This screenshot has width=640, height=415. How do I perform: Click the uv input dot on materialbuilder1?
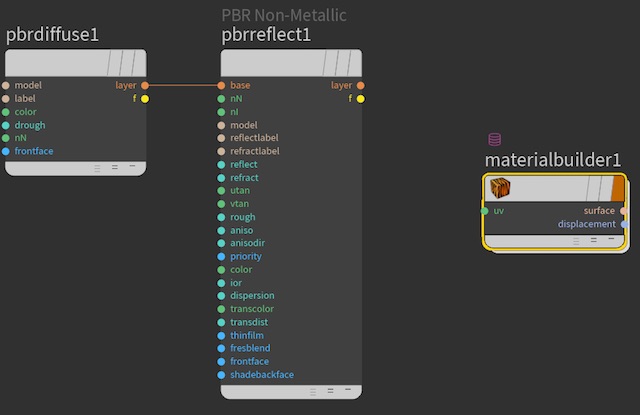(485, 211)
